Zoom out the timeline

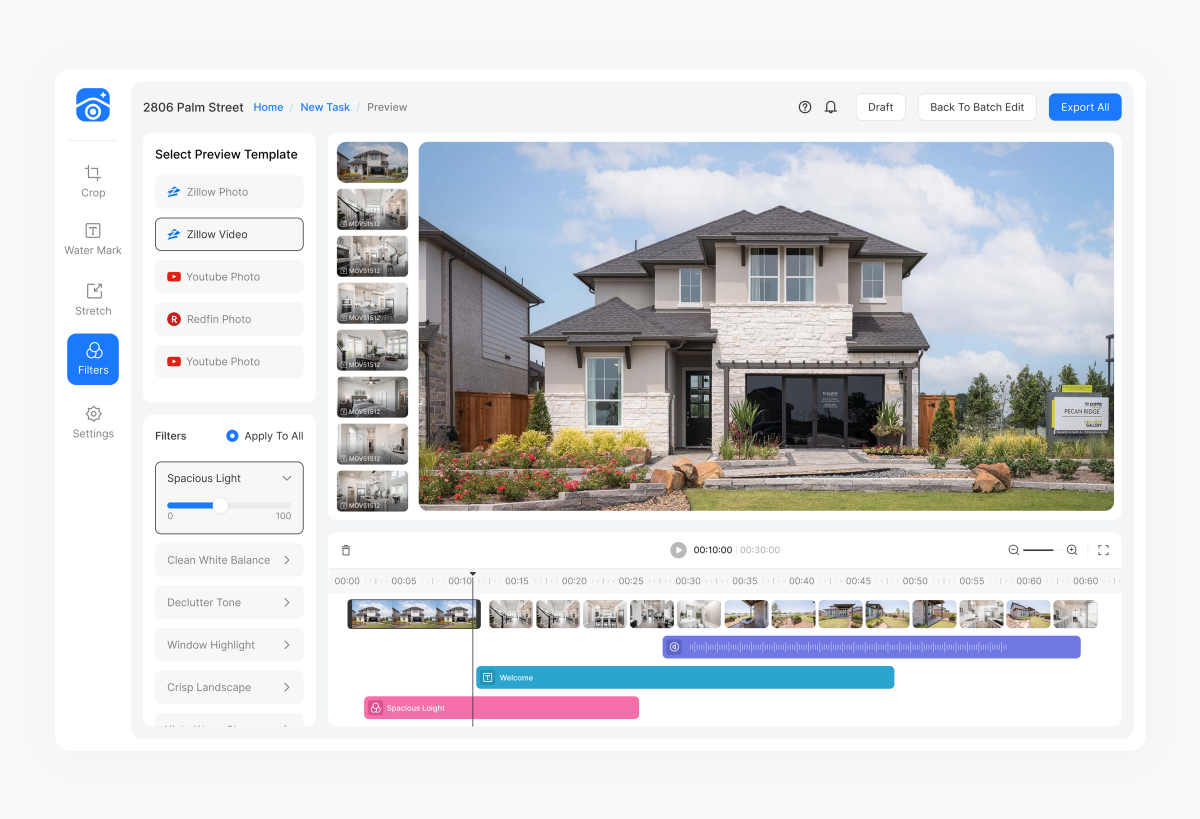[x=1013, y=550]
